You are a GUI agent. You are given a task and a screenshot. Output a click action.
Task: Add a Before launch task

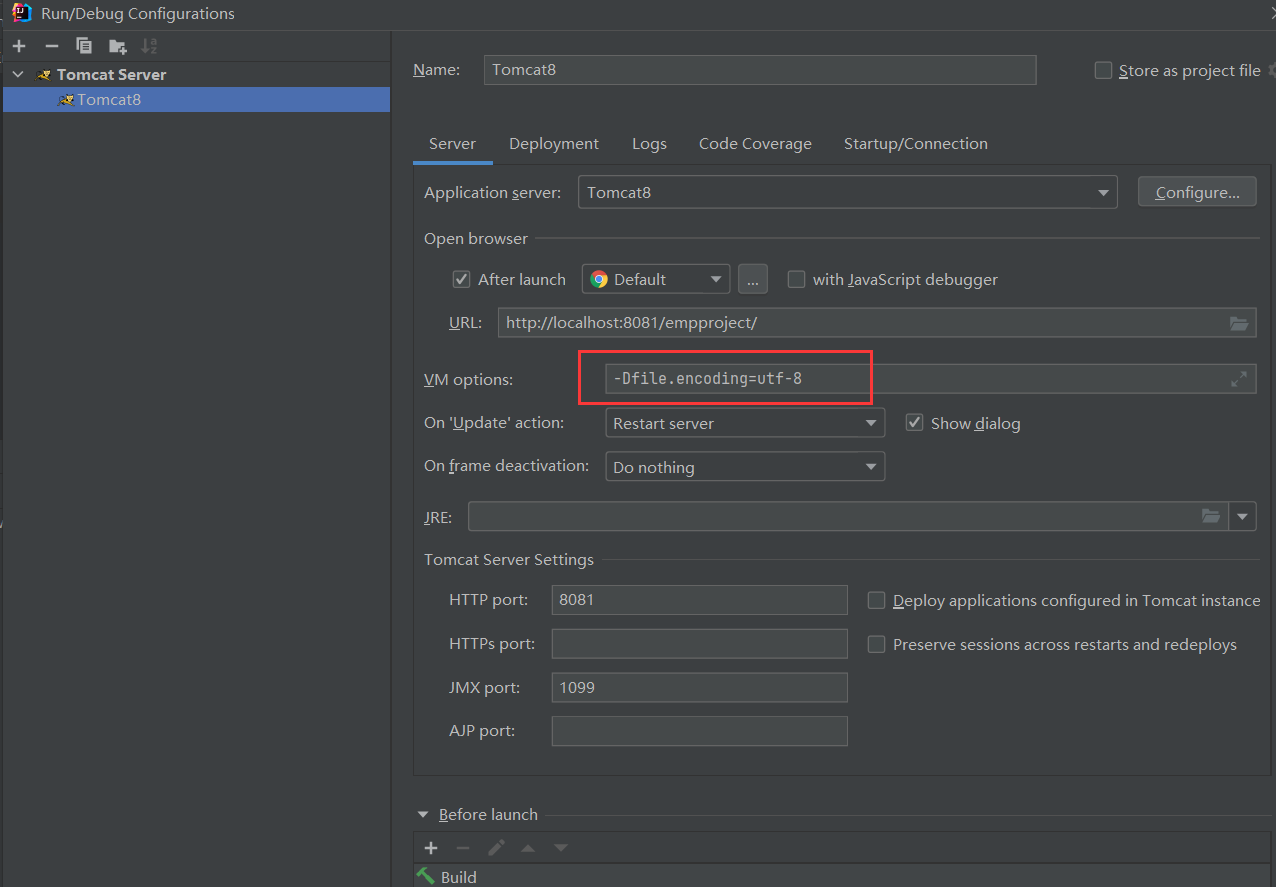pos(431,848)
